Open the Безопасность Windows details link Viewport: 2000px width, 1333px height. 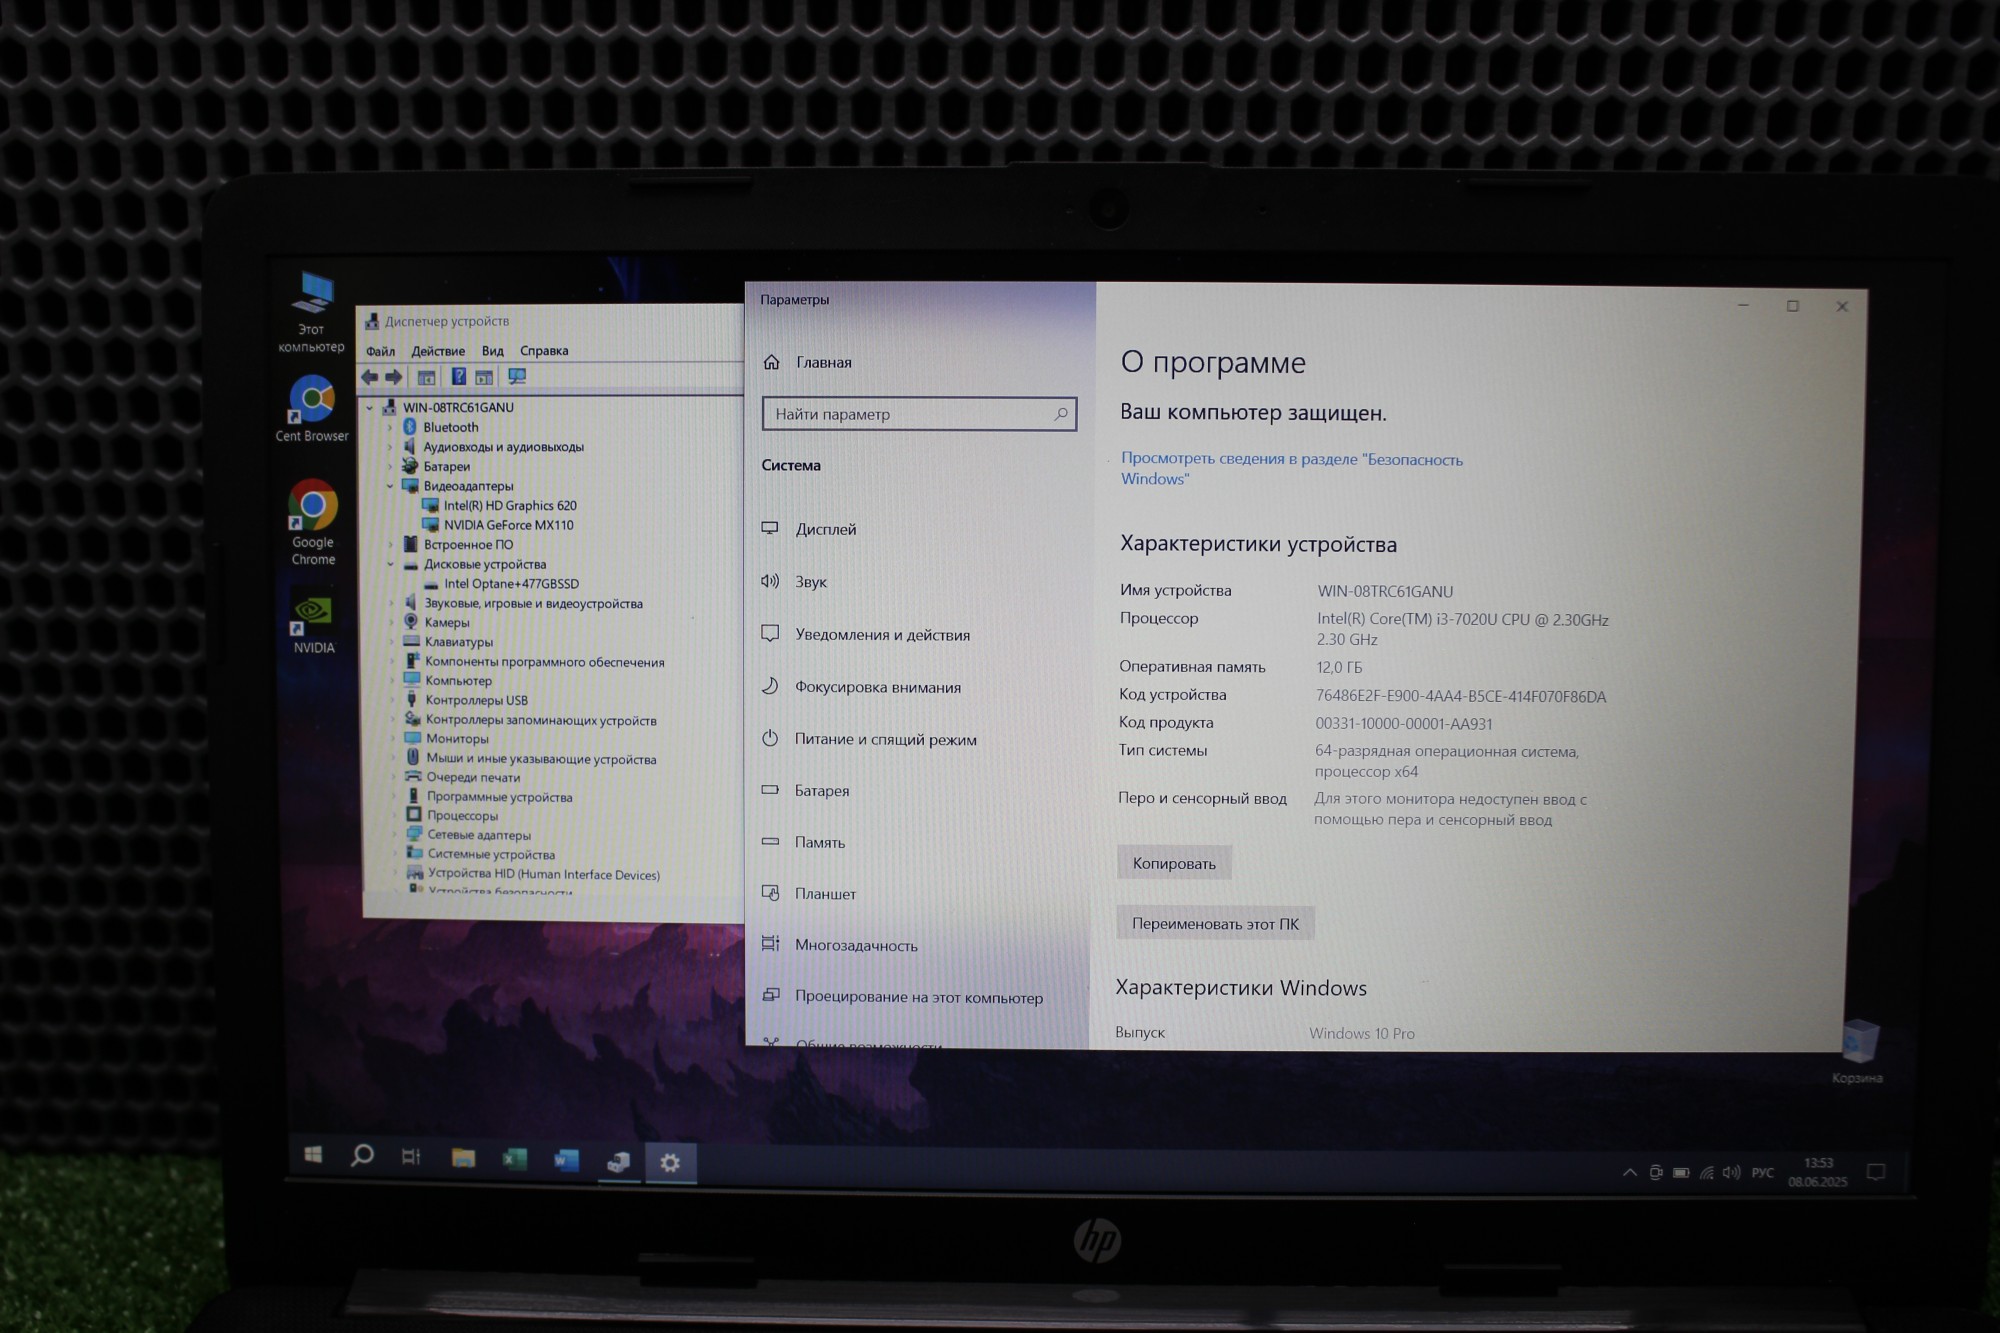click(x=1290, y=468)
